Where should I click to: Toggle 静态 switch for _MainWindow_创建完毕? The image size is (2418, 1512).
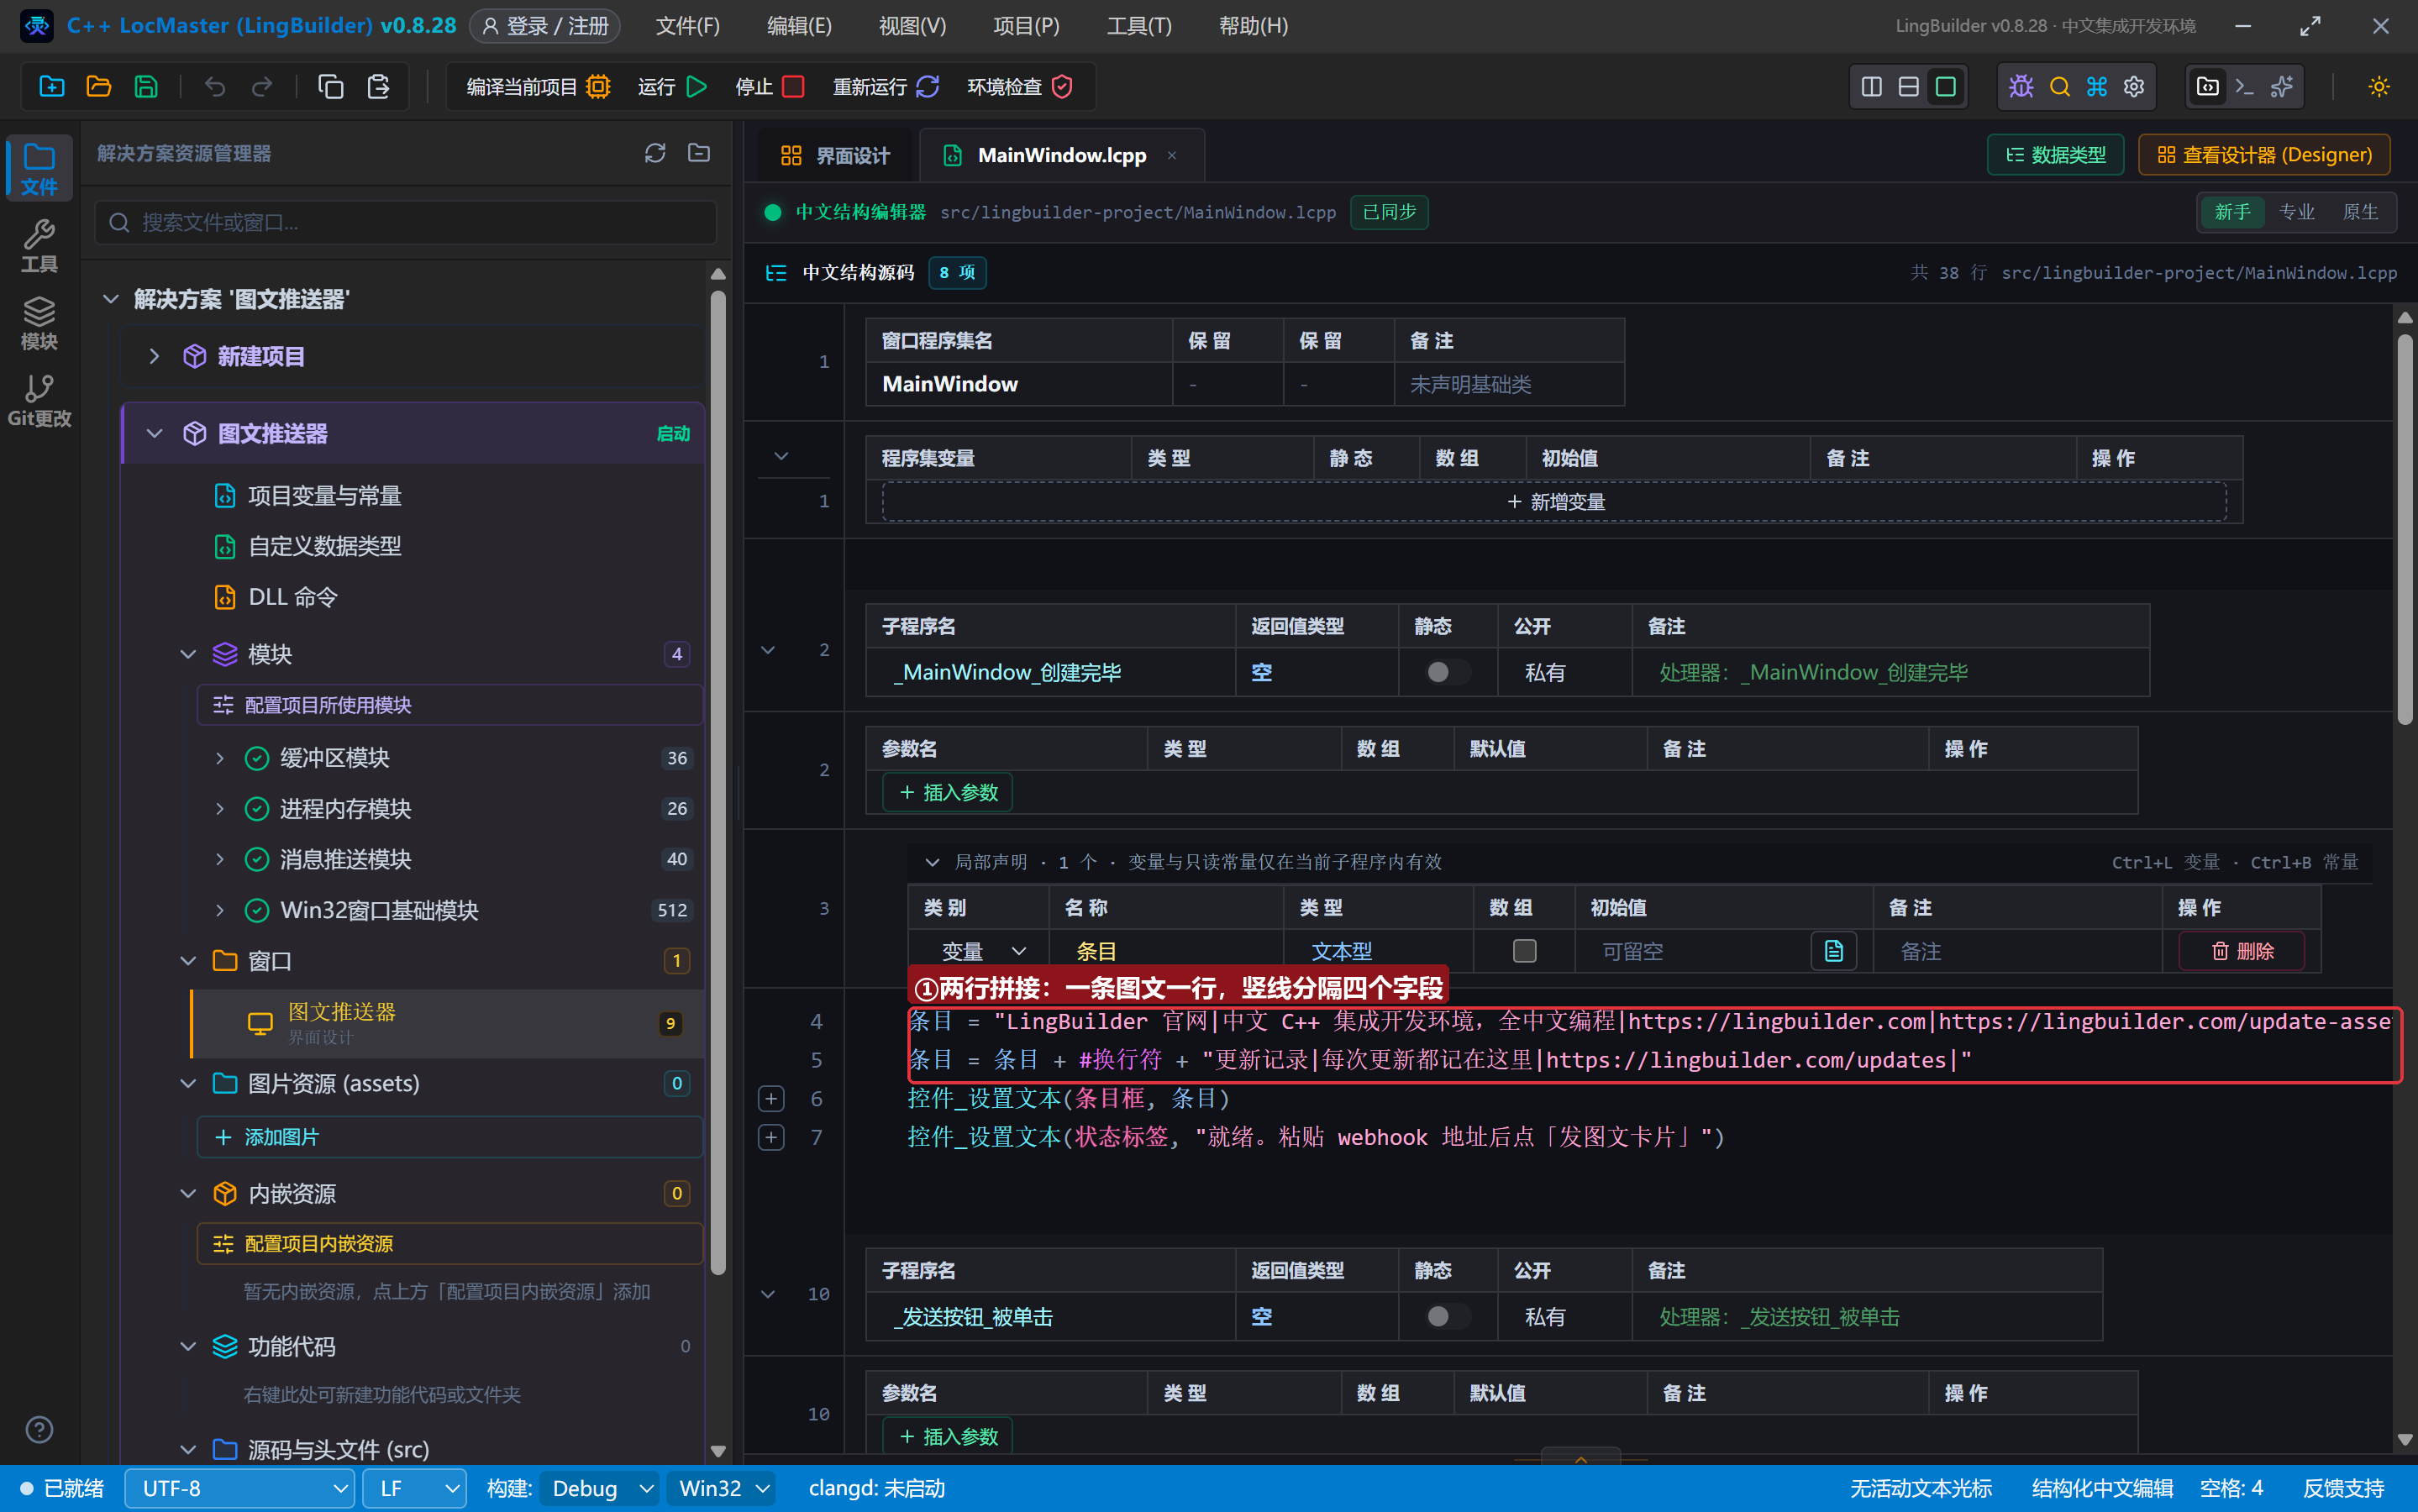click(1447, 672)
